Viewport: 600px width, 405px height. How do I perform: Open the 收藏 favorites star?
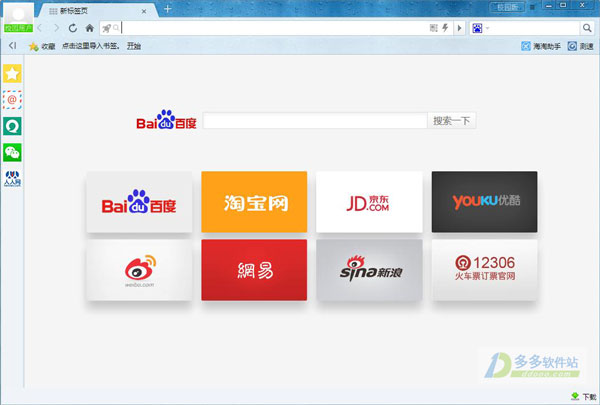click(42, 46)
